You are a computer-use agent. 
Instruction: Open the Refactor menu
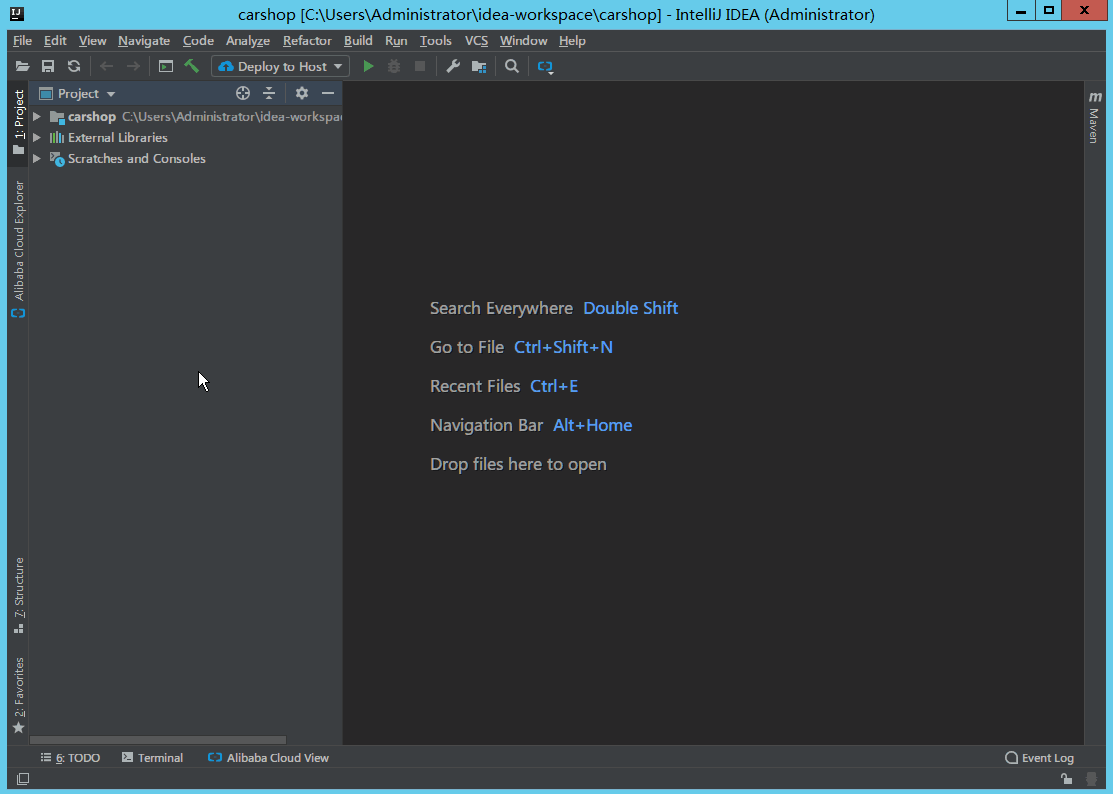[307, 41]
